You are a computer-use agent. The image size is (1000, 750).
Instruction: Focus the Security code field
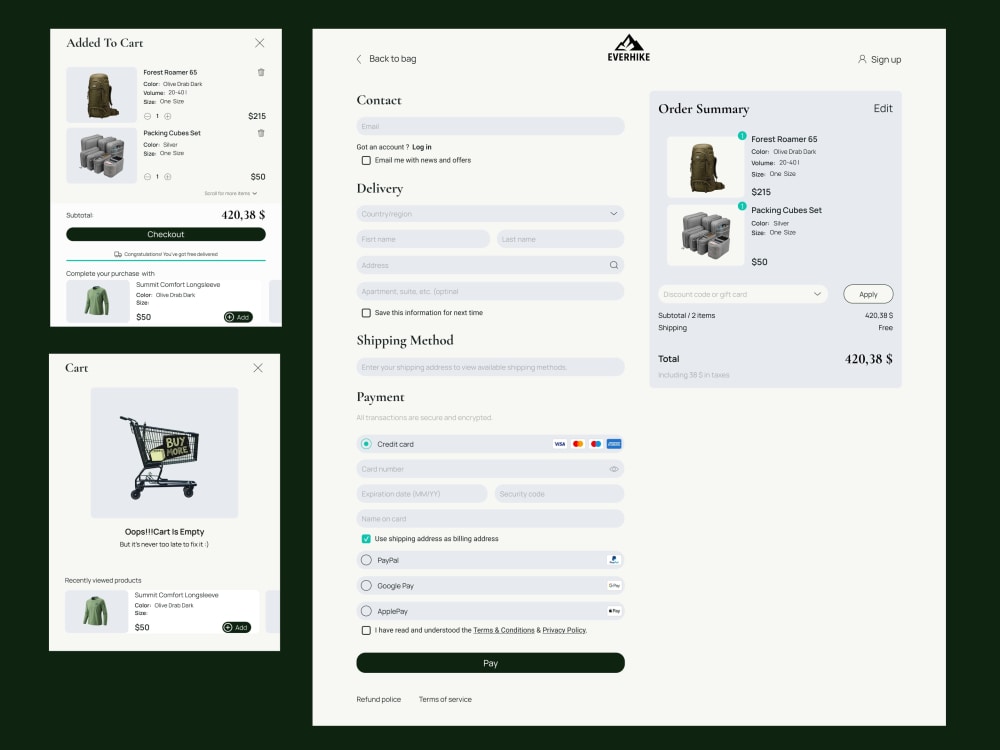click(559, 494)
